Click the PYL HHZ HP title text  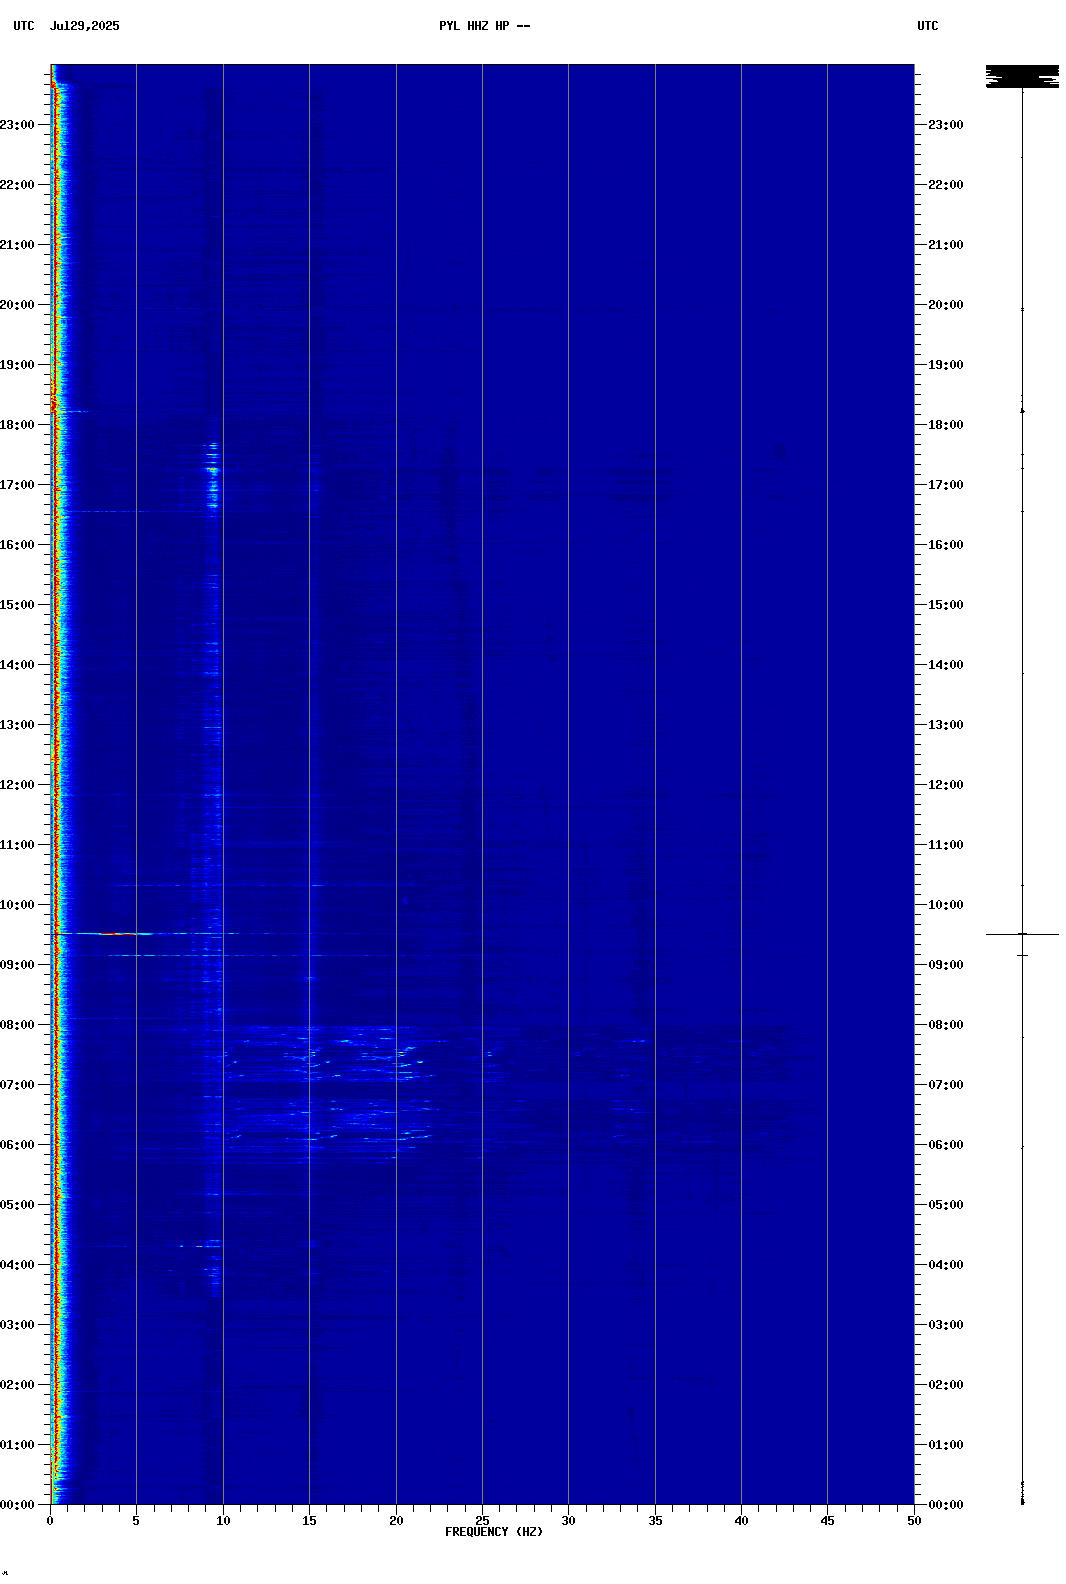point(485,26)
